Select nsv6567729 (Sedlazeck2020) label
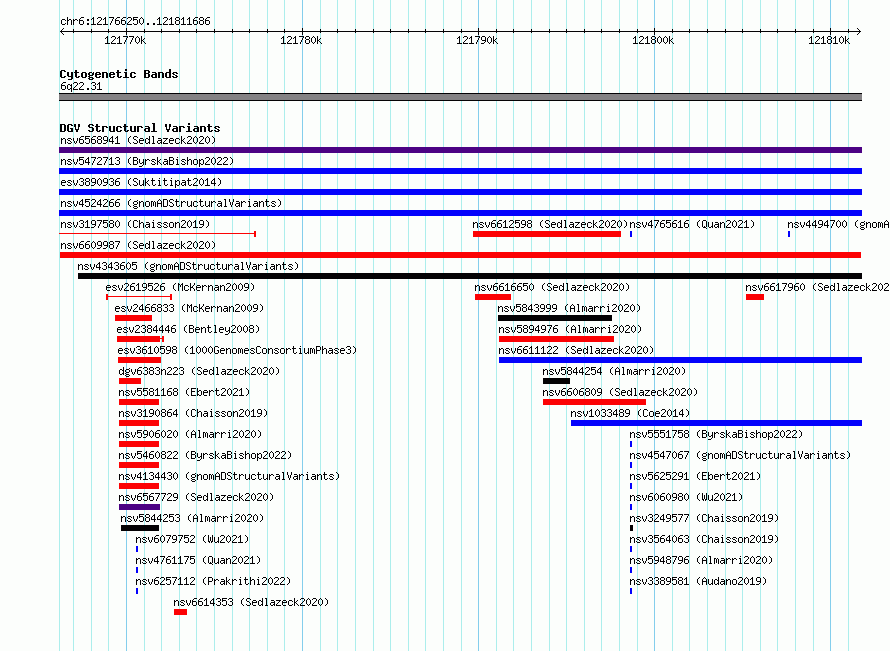This screenshot has width=890, height=651. click(x=196, y=497)
